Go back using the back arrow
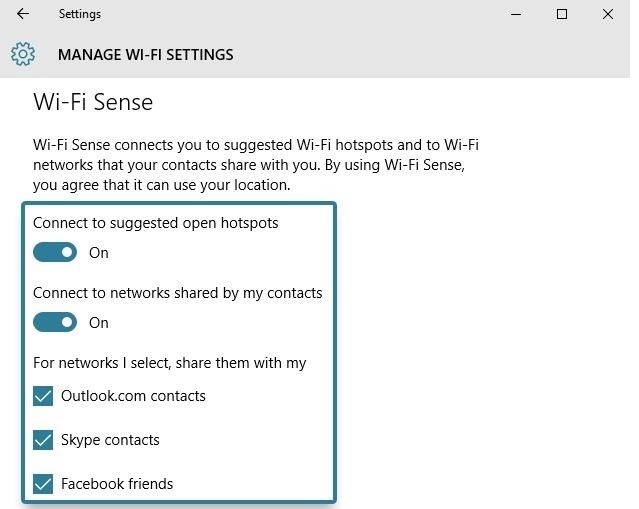Image resolution: width=639 pixels, height=509 pixels. pyautogui.click(x=23, y=14)
